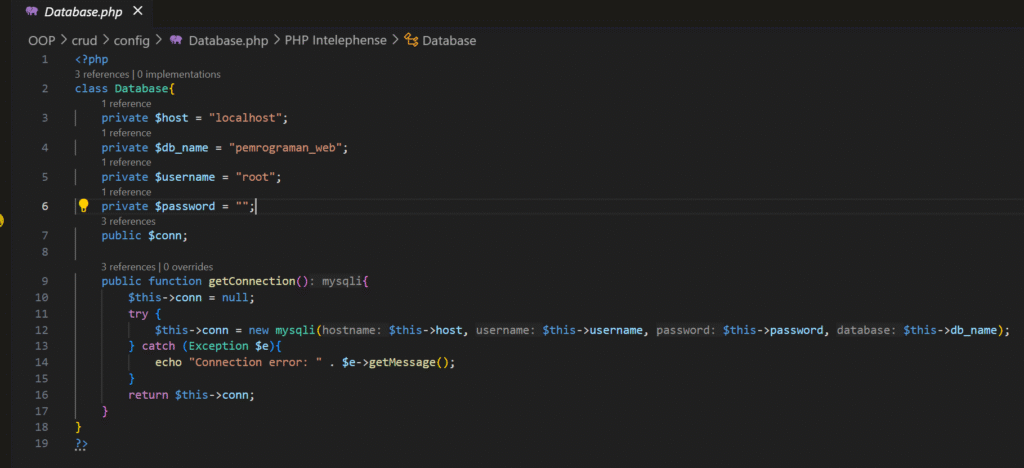Click PHP Intelephense breadcrumb item
The image size is (1024, 468).
point(335,40)
